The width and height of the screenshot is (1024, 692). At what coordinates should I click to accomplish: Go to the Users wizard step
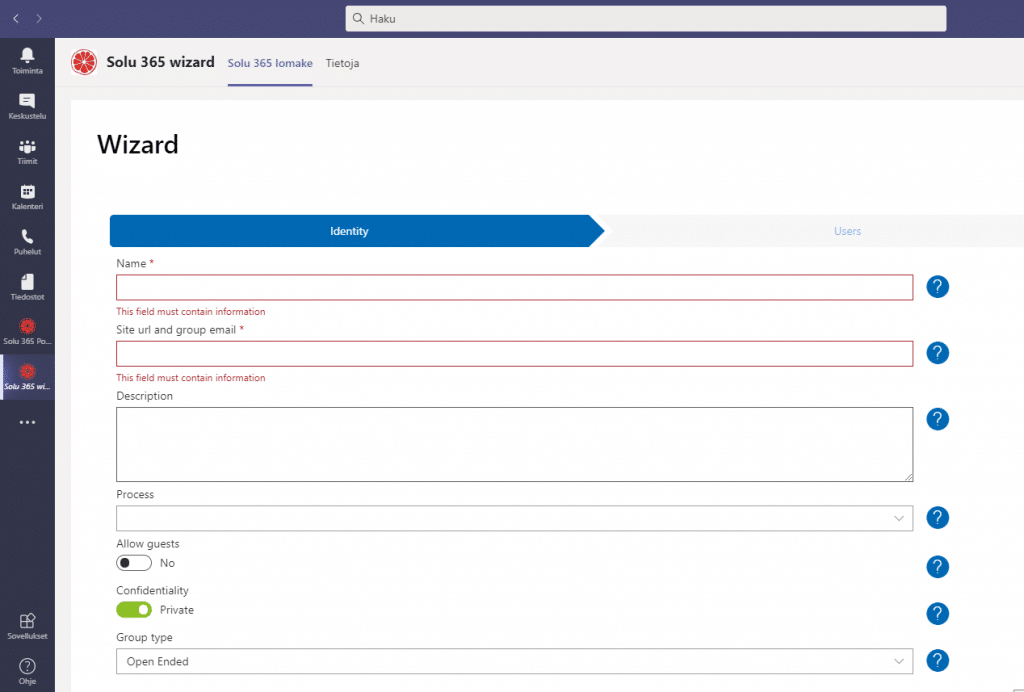click(x=847, y=231)
